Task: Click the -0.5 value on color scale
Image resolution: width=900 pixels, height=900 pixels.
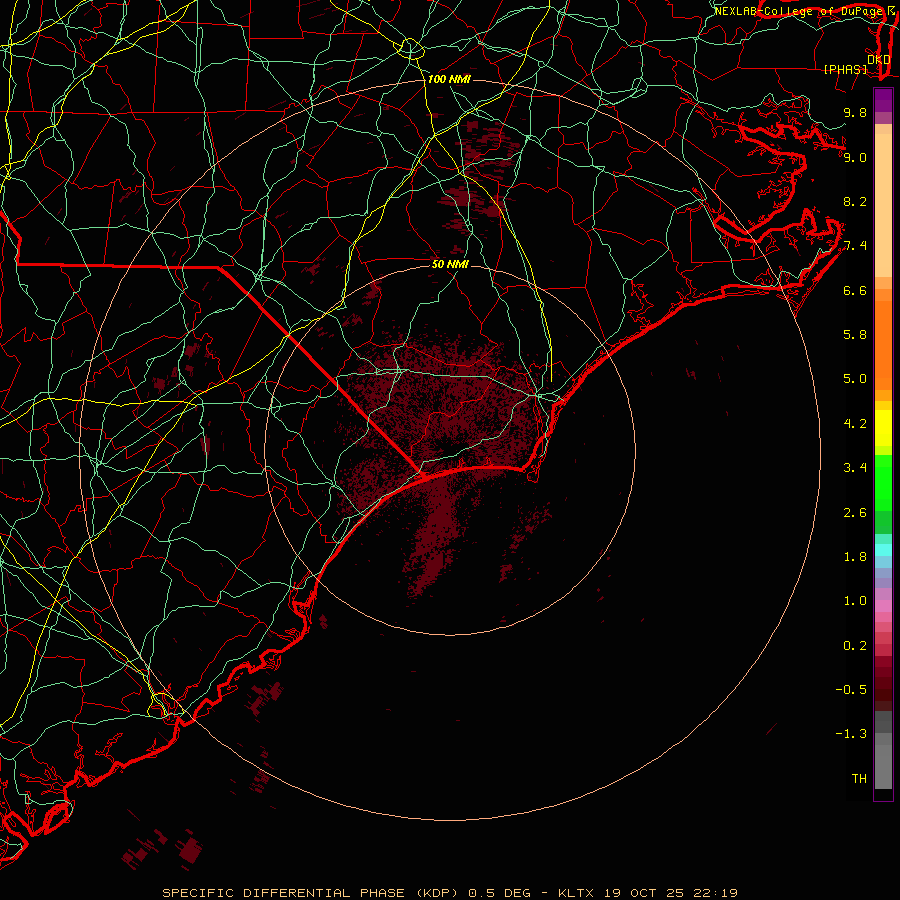Action: 851,690
